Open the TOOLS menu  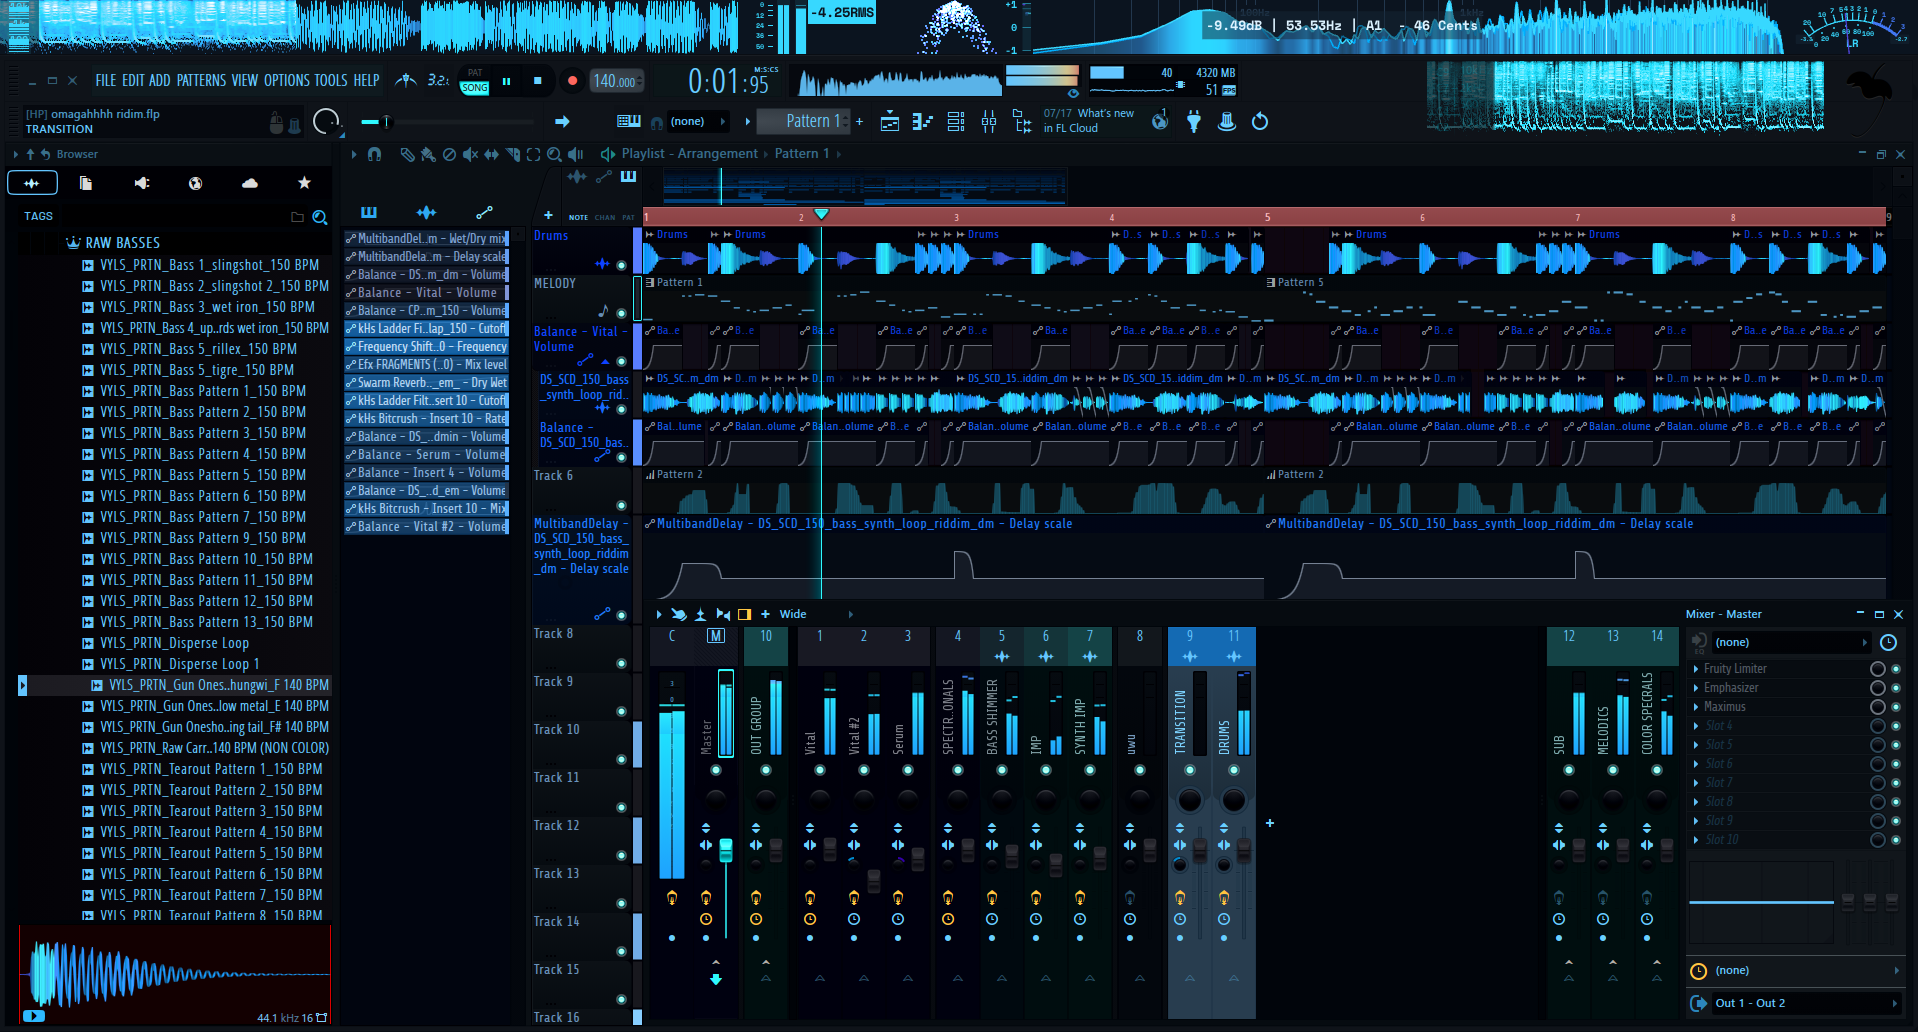331,81
